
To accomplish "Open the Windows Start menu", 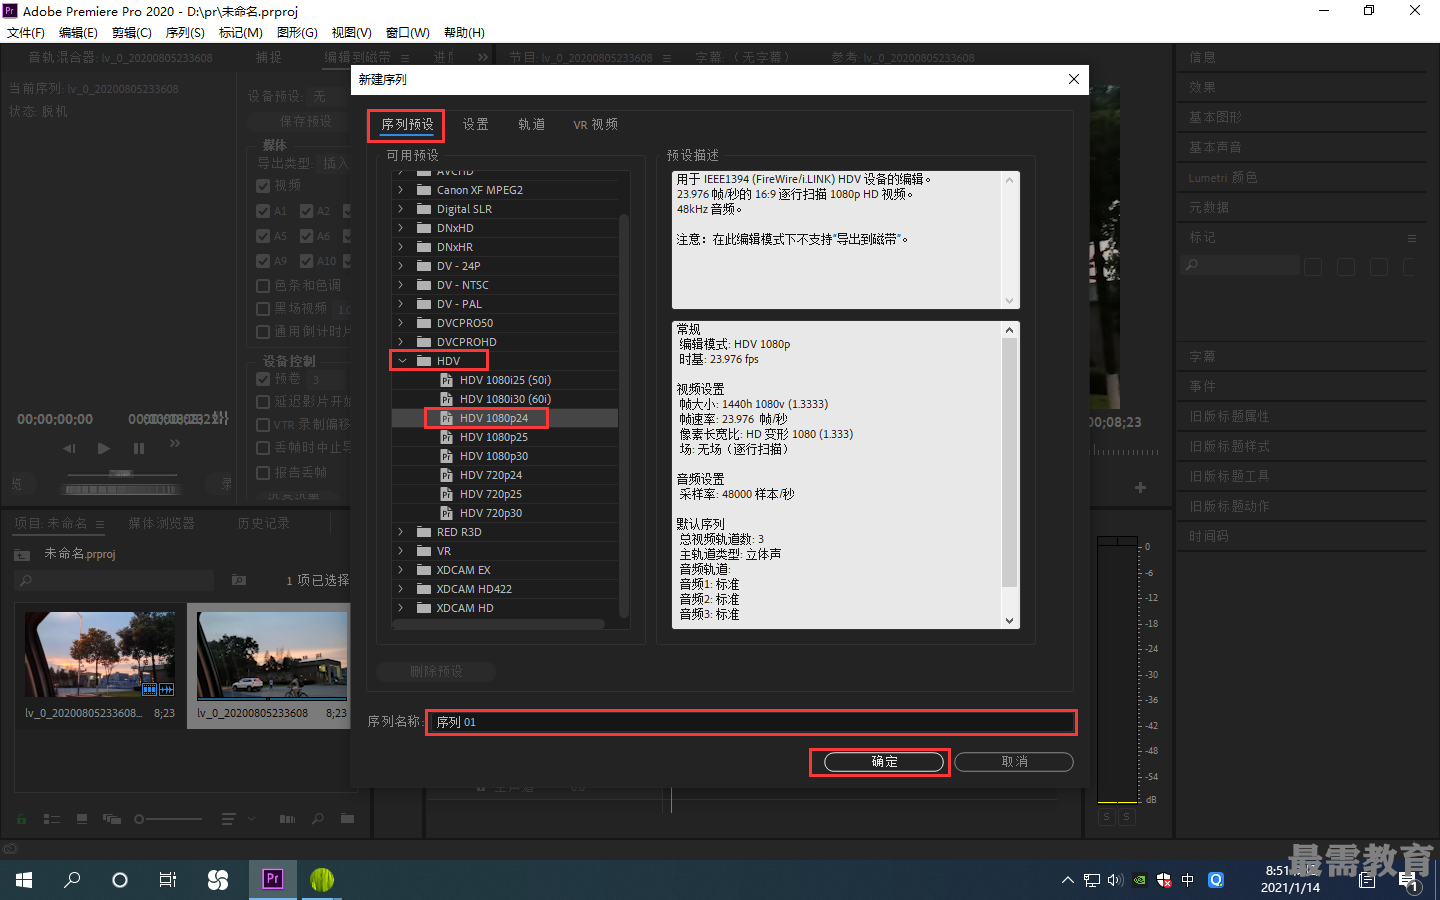I will point(24,880).
